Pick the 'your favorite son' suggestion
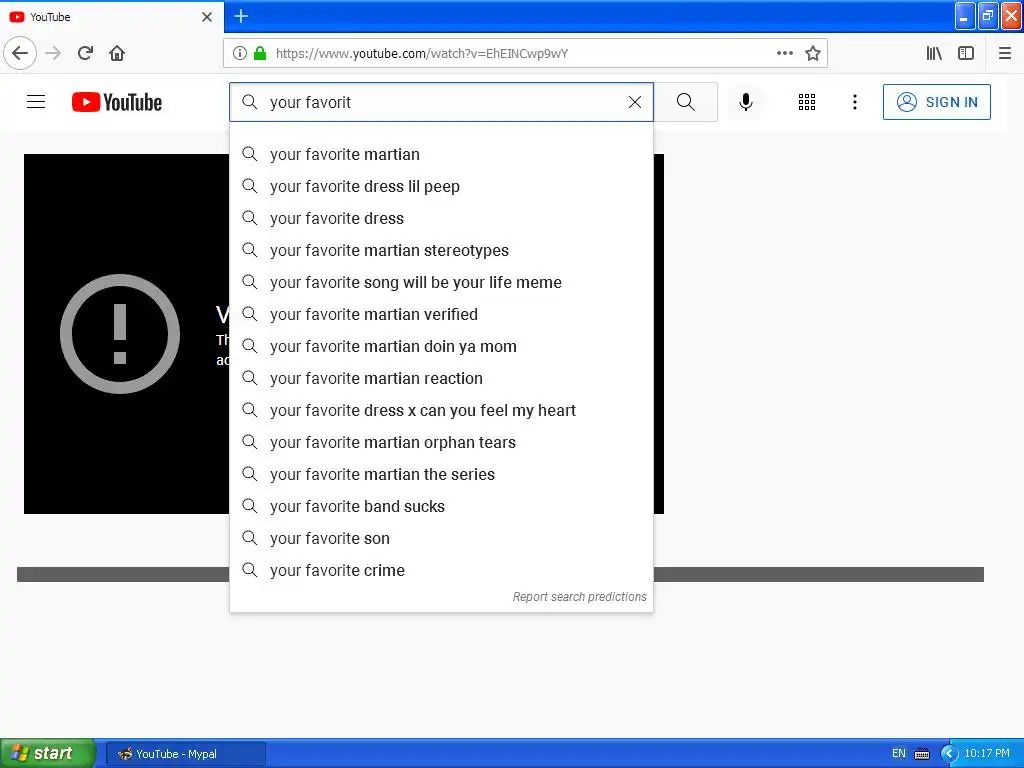The image size is (1024, 768). [441, 538]
